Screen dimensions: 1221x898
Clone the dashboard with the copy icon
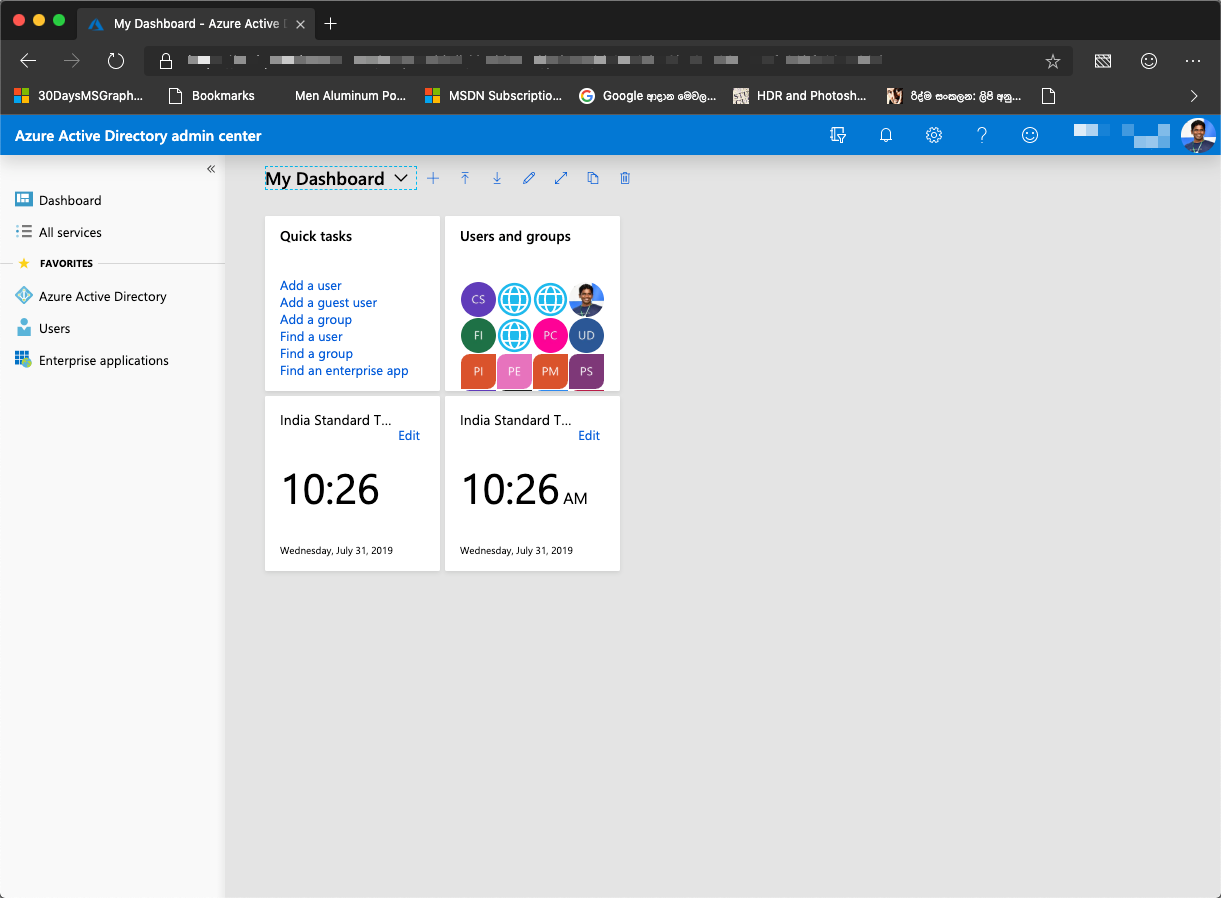(x=593, y=178)
